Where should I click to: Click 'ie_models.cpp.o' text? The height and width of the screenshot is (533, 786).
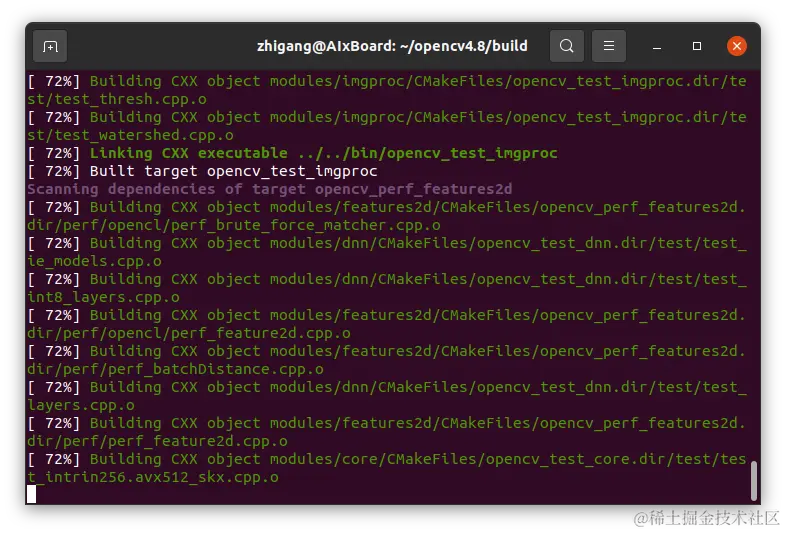click(94, 262)
